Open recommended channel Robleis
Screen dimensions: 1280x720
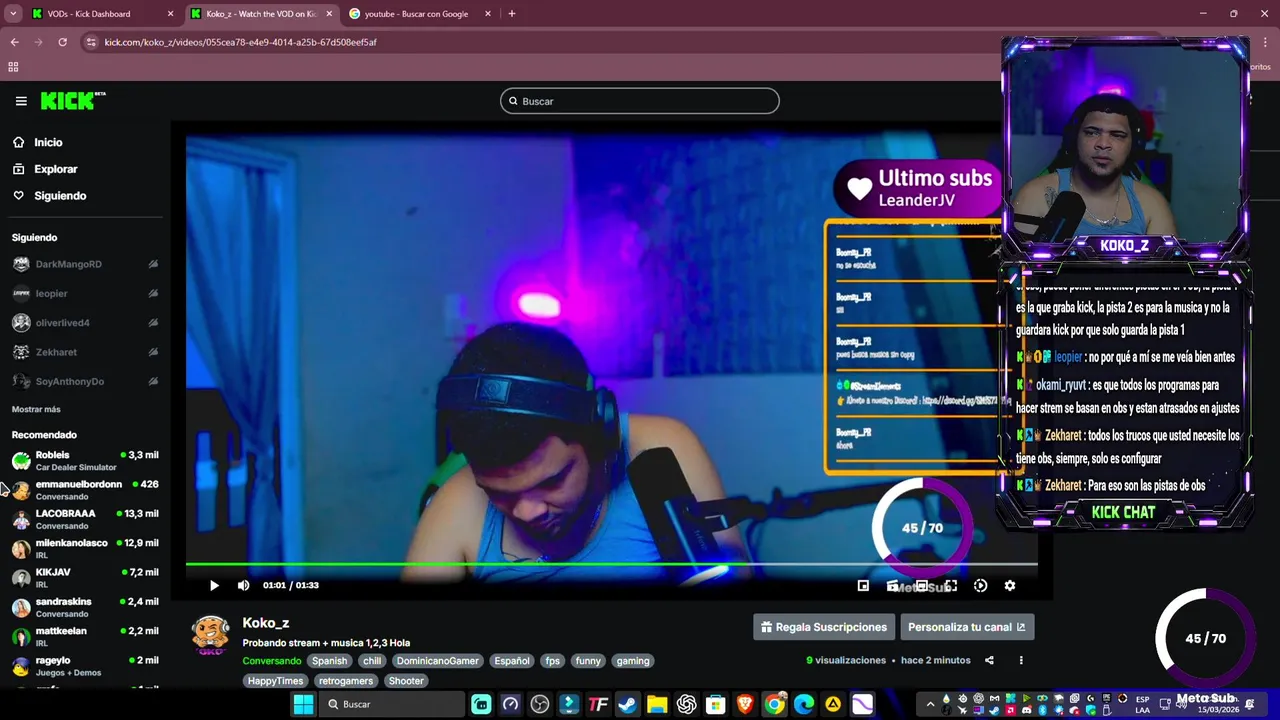coord(85,460)
